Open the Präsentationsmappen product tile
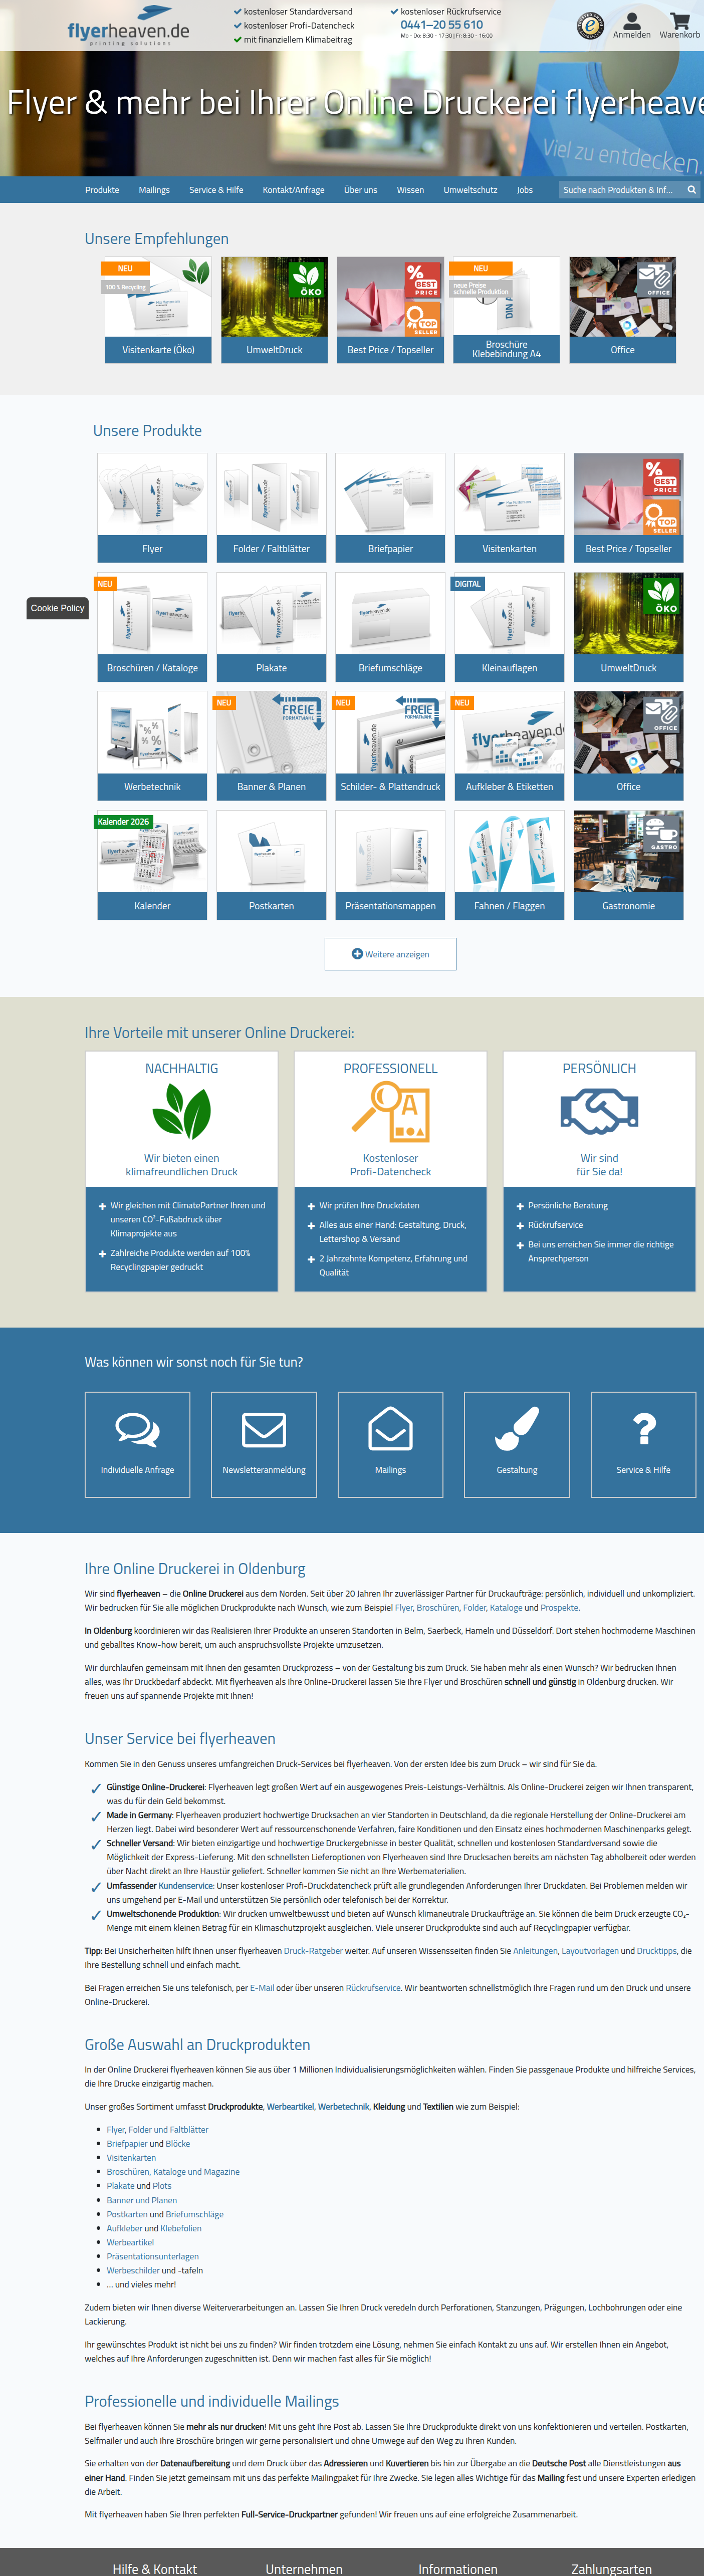The width and height of the screenshot is (704, 2576). [390, 865]
